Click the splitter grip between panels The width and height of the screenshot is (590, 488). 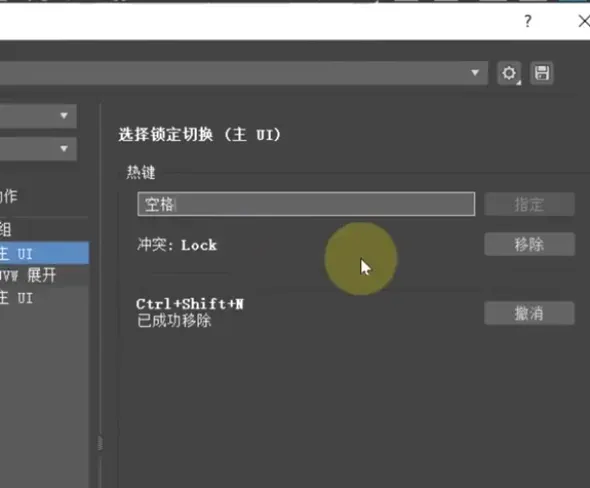(100, 443)
